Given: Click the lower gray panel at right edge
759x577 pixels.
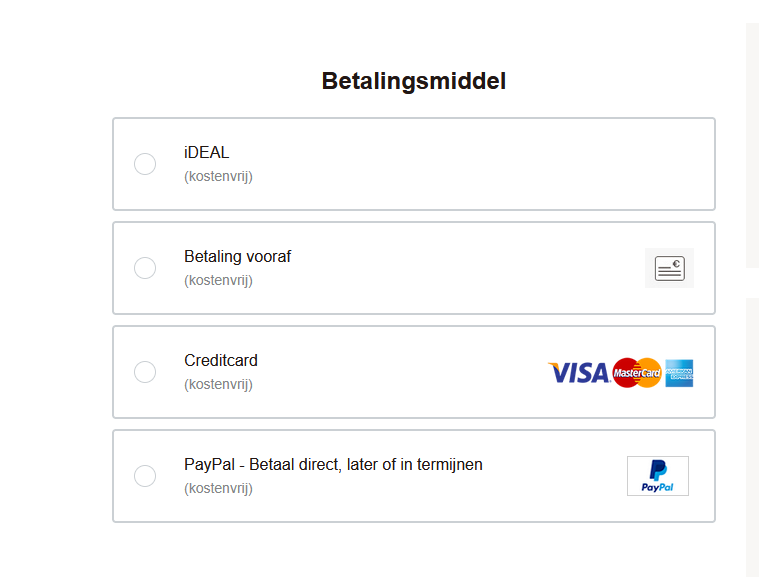Looking at the screenshot, I should click(752, 437).
